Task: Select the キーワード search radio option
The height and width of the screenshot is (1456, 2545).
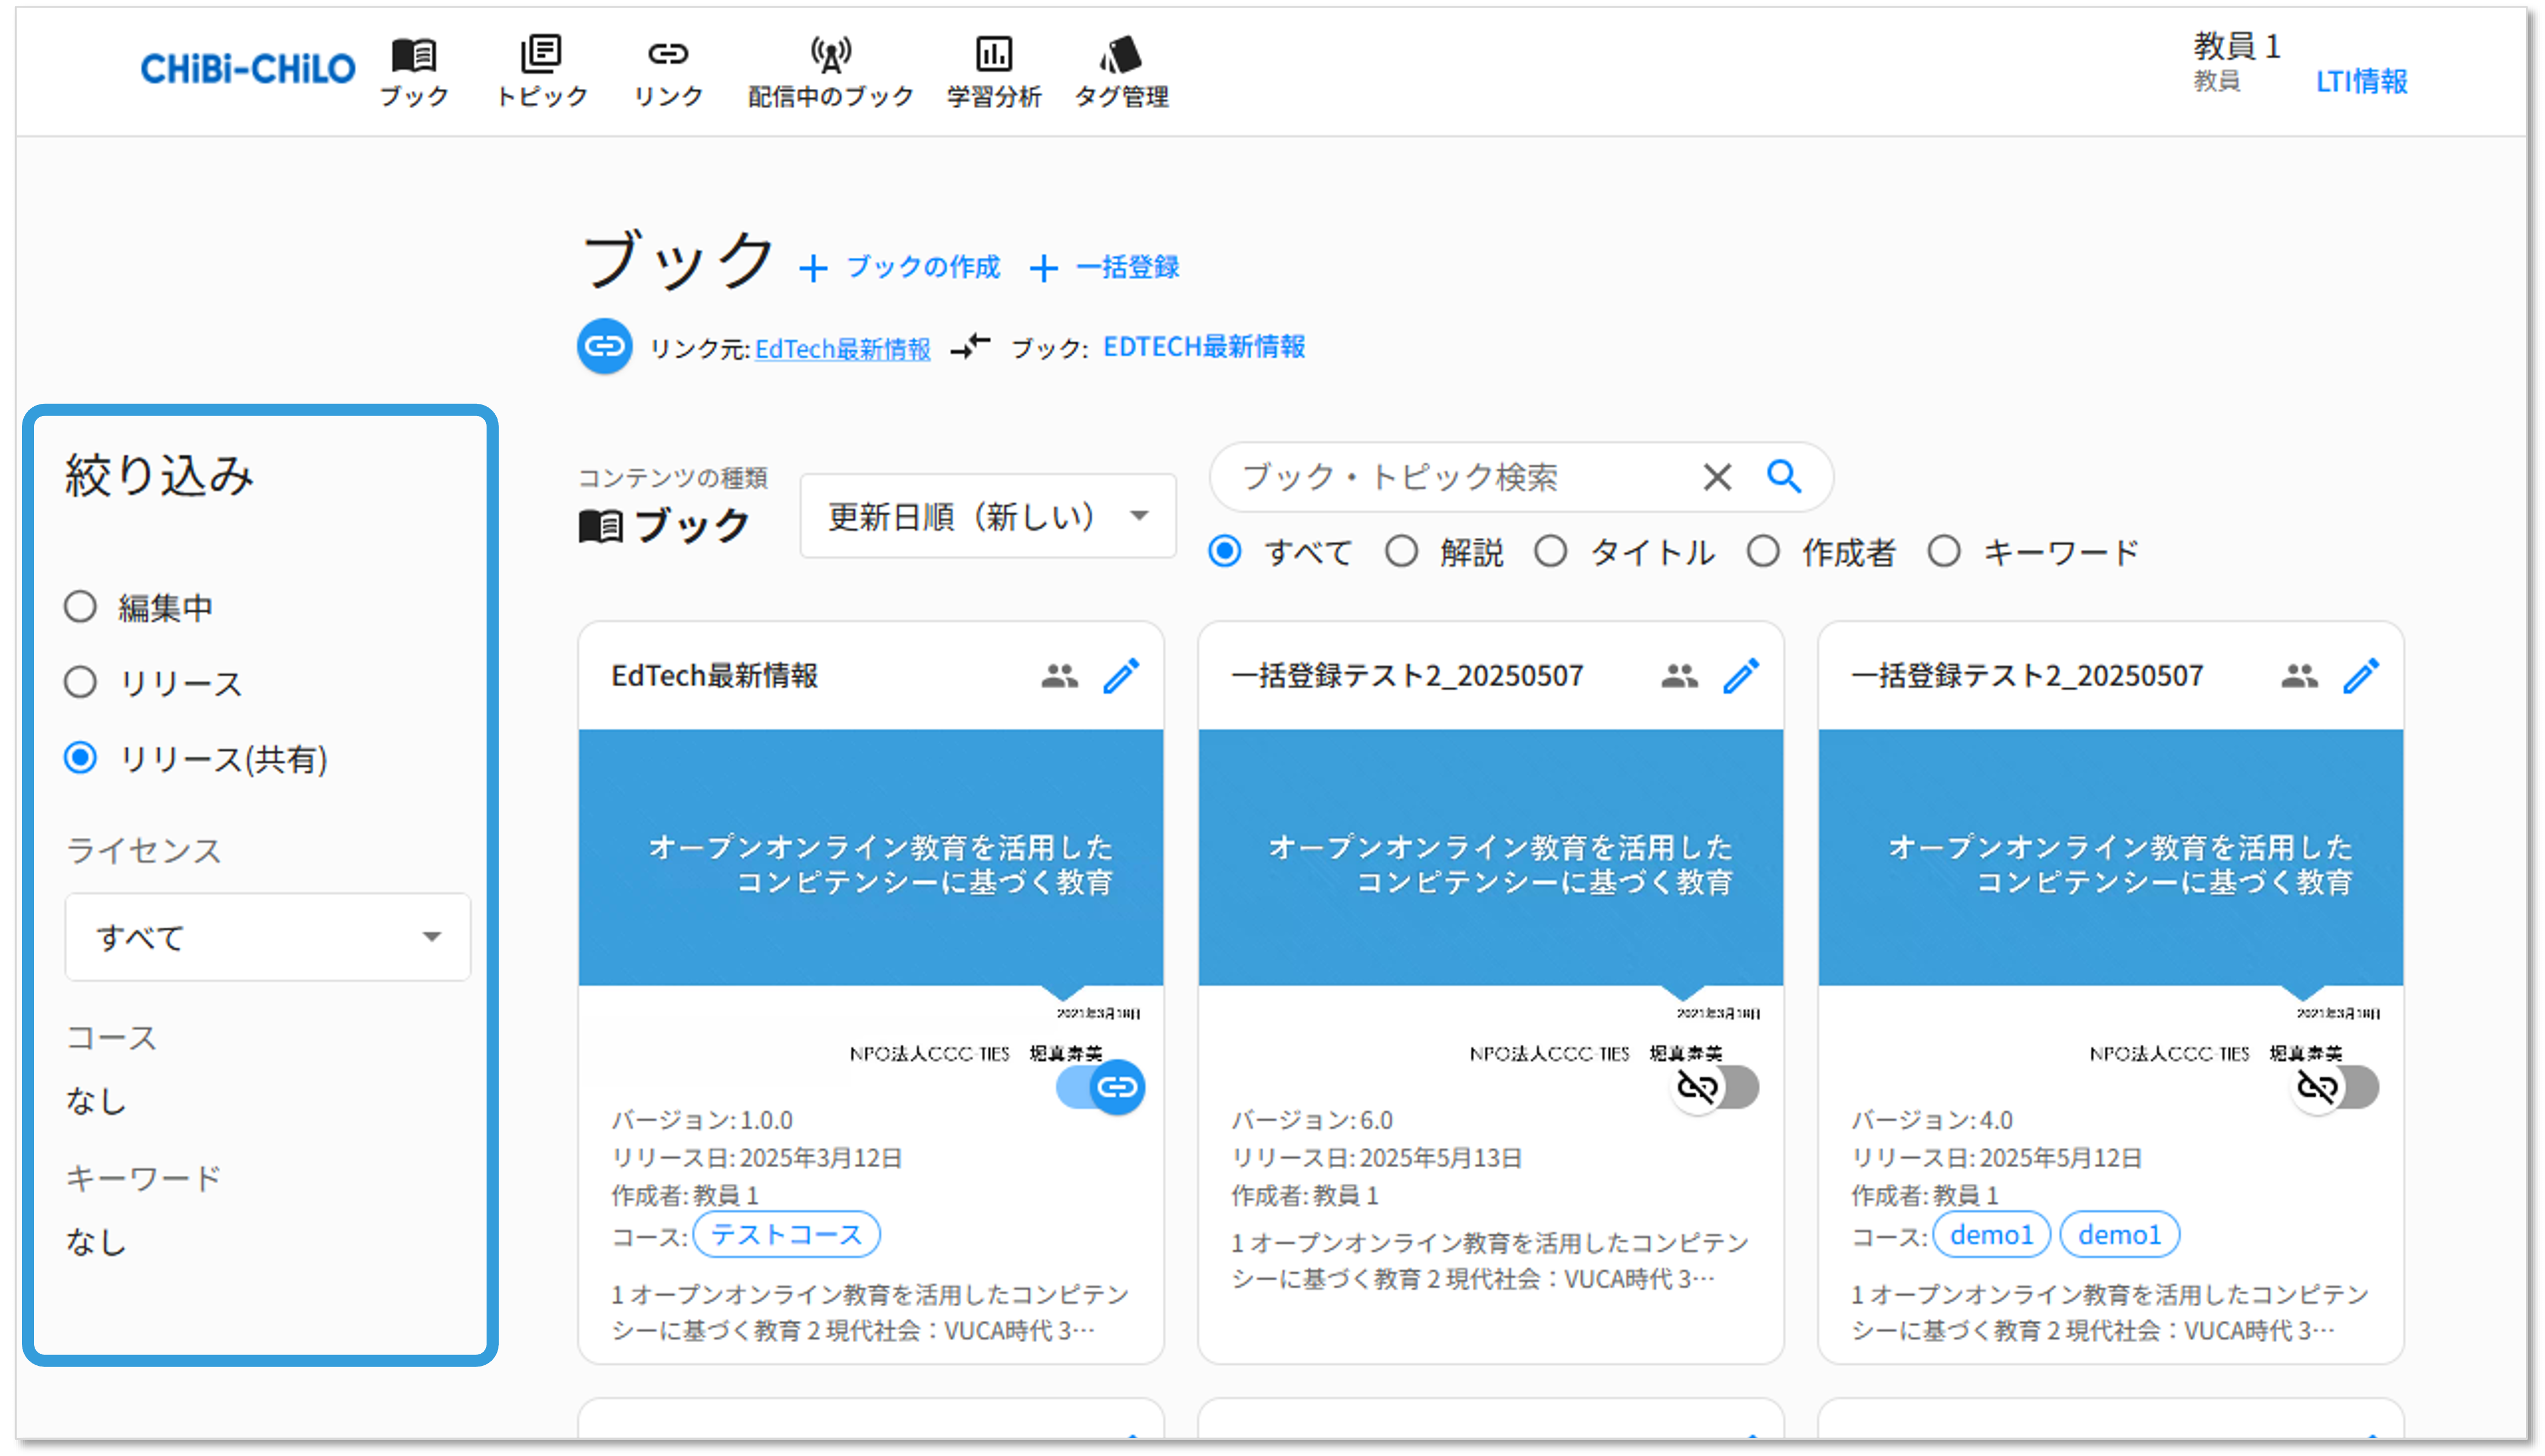Action: 1944,551
